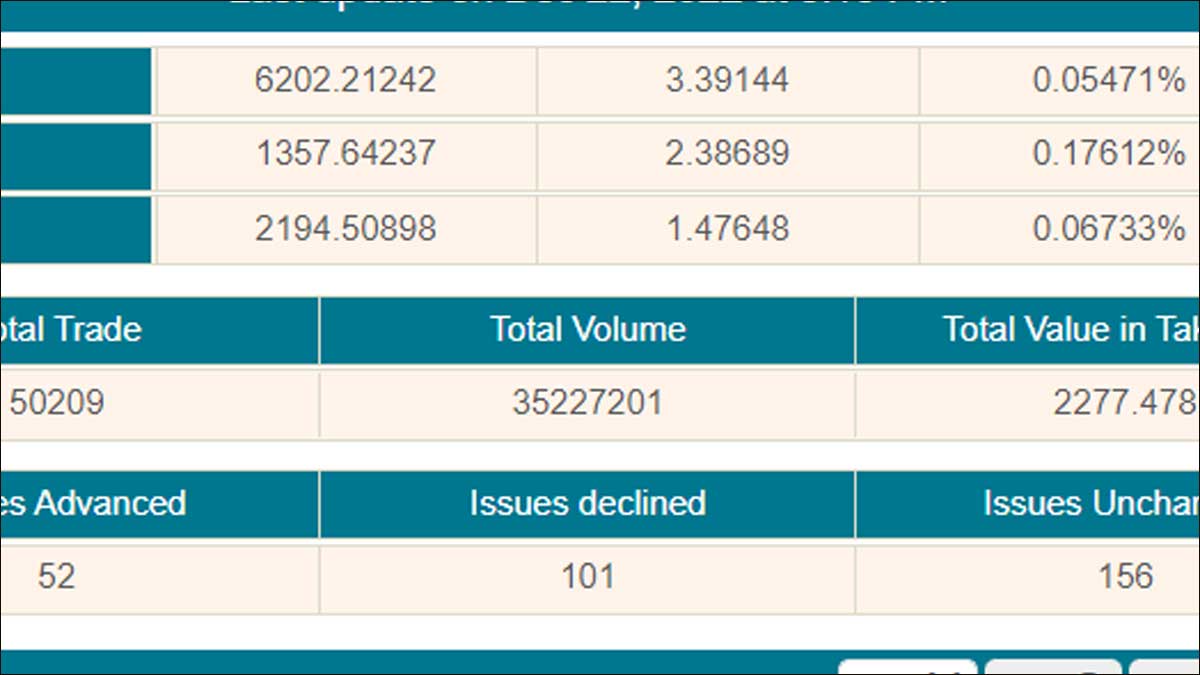The width and height of the screenshot is (1200, 675).
Task: Click the Issues Unchanged header
Action: (x=1090, y=503)
